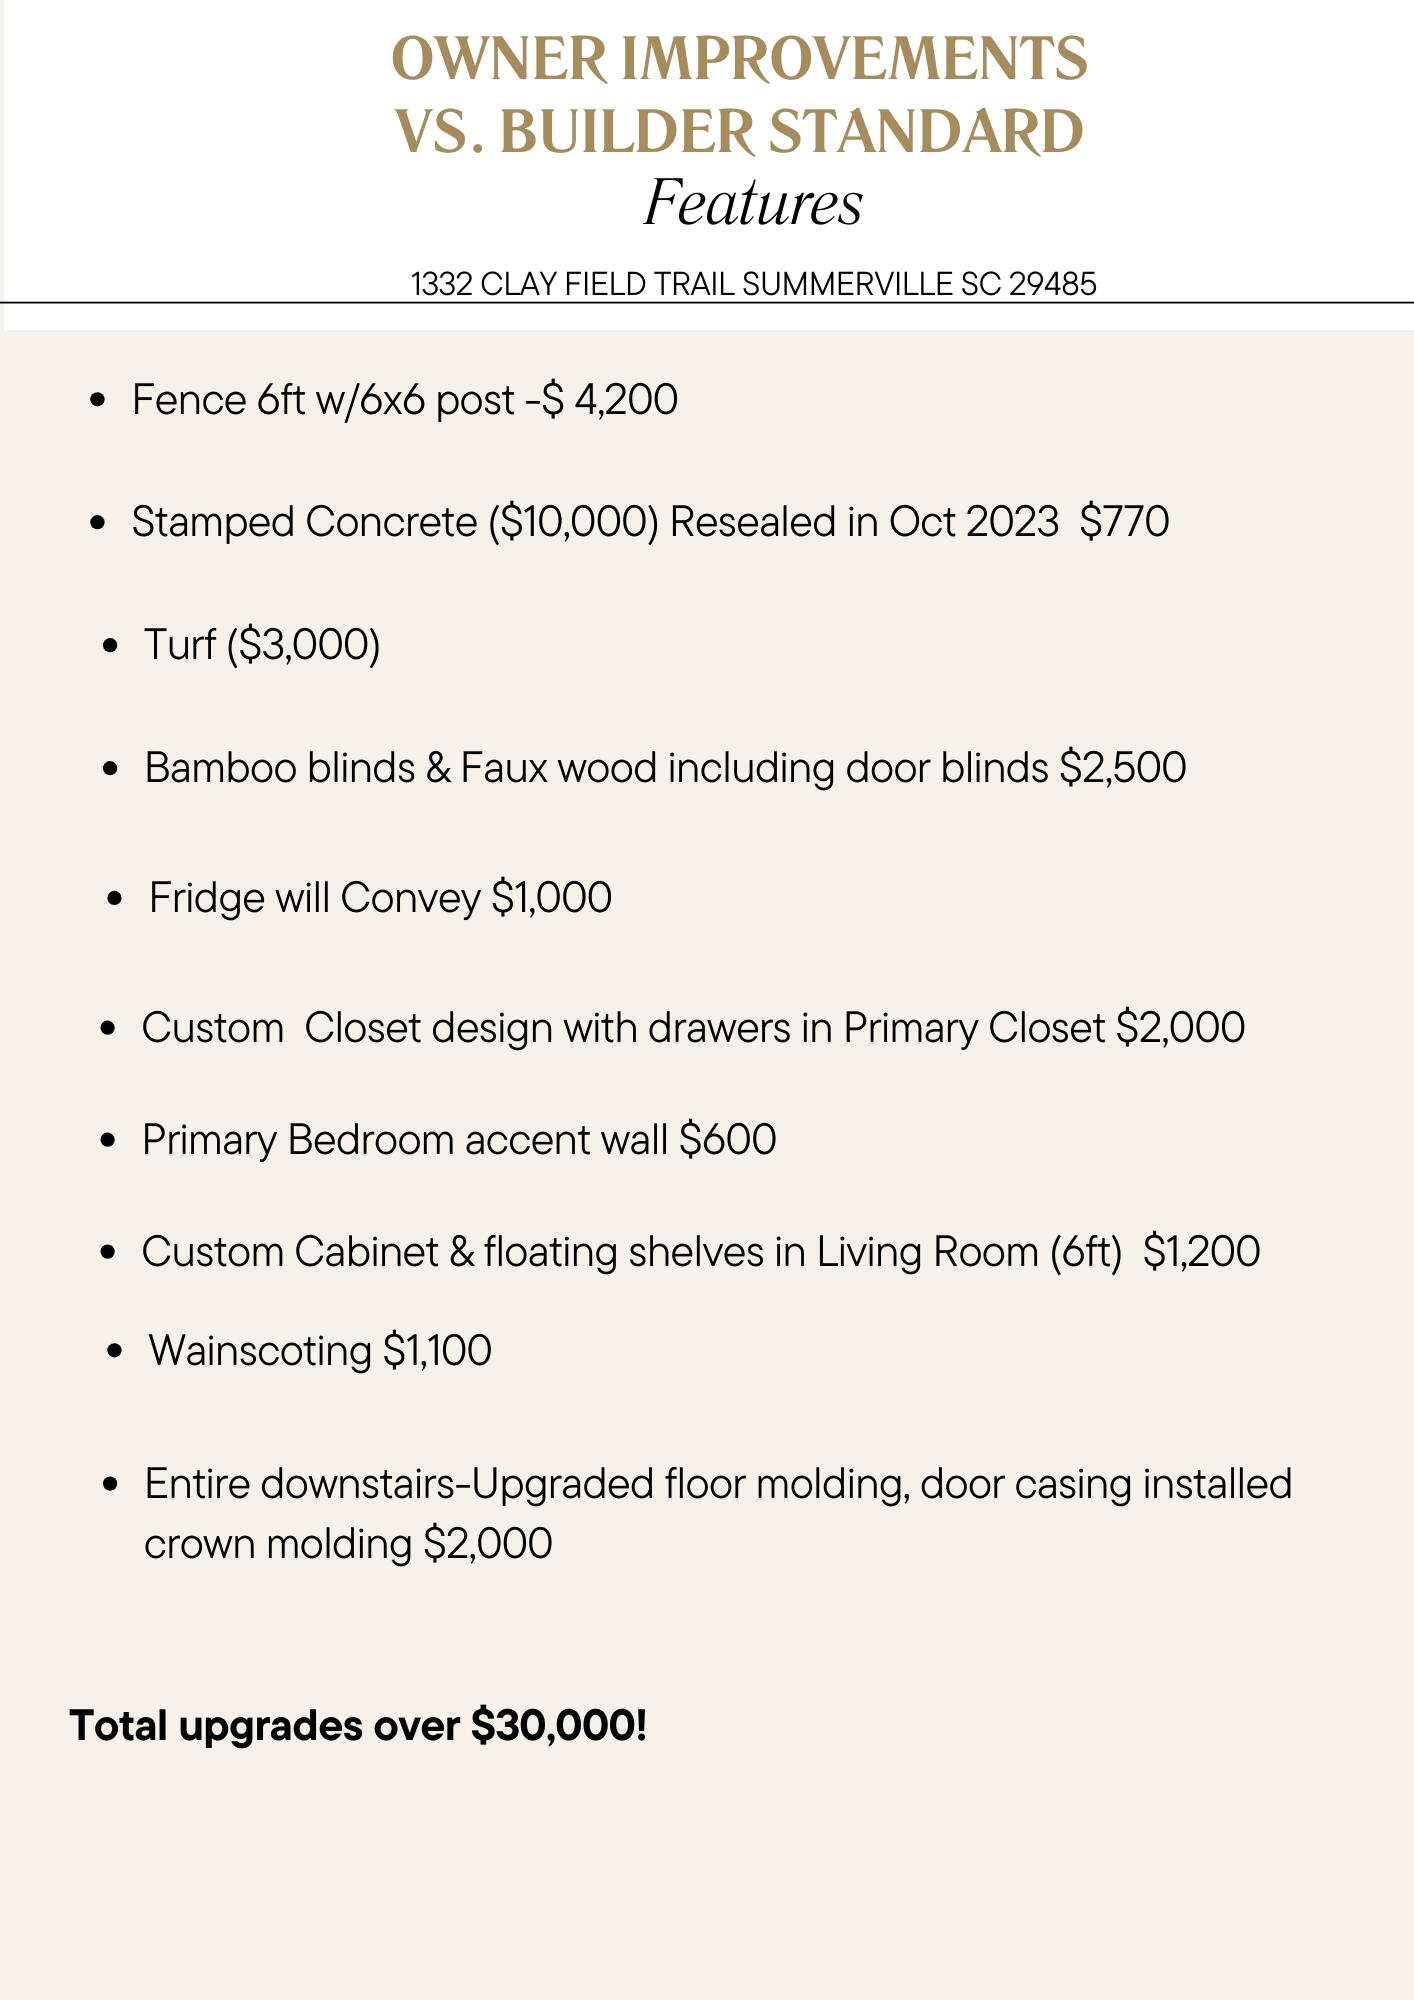Click the Custom Closet design line
The image size is (1414, 2000).
click(693, 1028)
